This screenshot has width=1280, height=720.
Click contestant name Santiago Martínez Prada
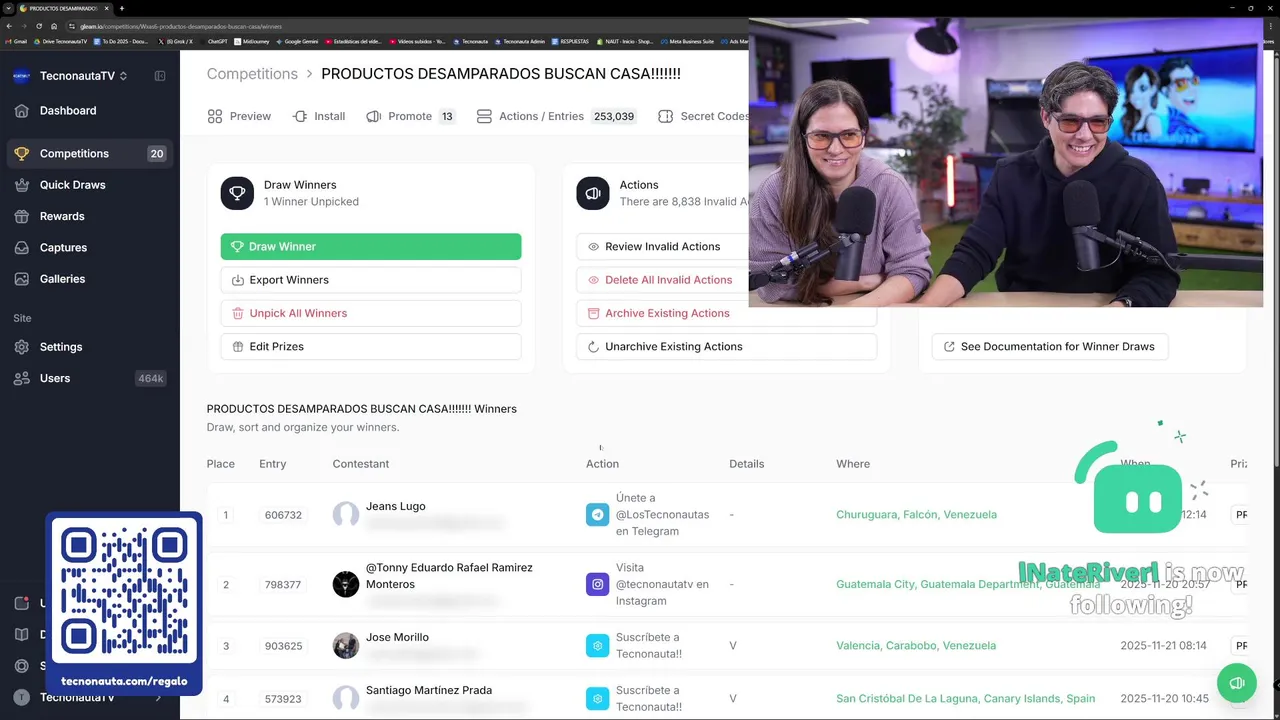429,690
